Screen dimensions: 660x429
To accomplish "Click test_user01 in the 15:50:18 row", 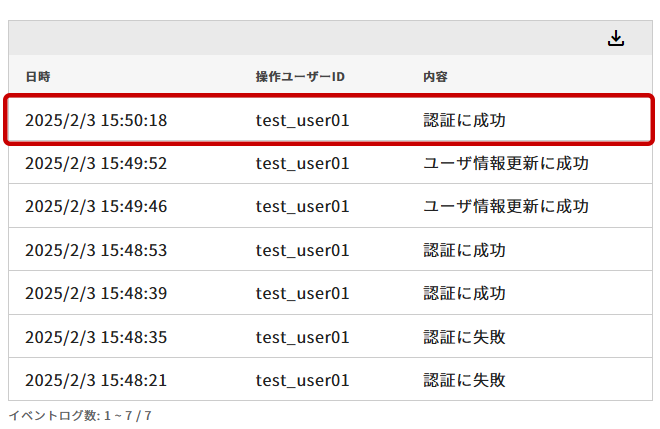I will [x=302, y=120].
